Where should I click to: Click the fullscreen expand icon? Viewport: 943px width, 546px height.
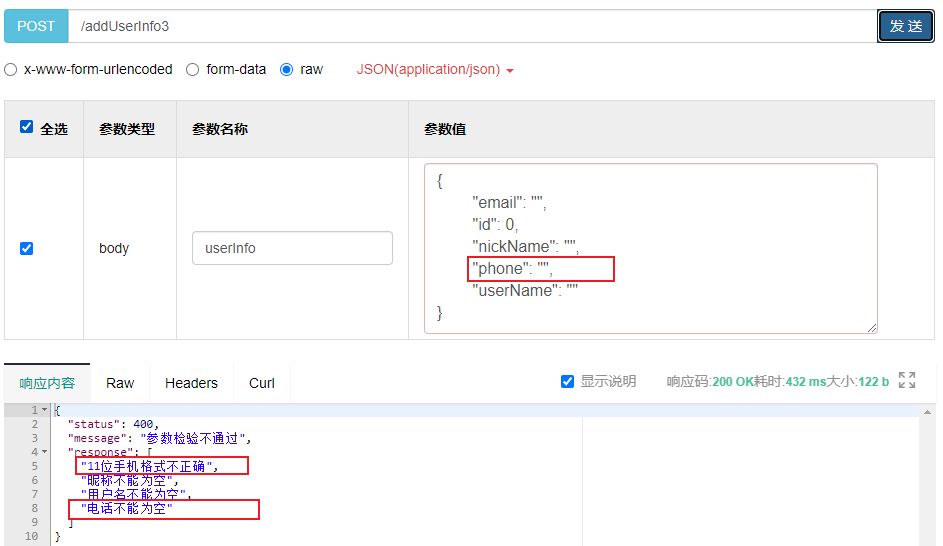click(907, 380)
